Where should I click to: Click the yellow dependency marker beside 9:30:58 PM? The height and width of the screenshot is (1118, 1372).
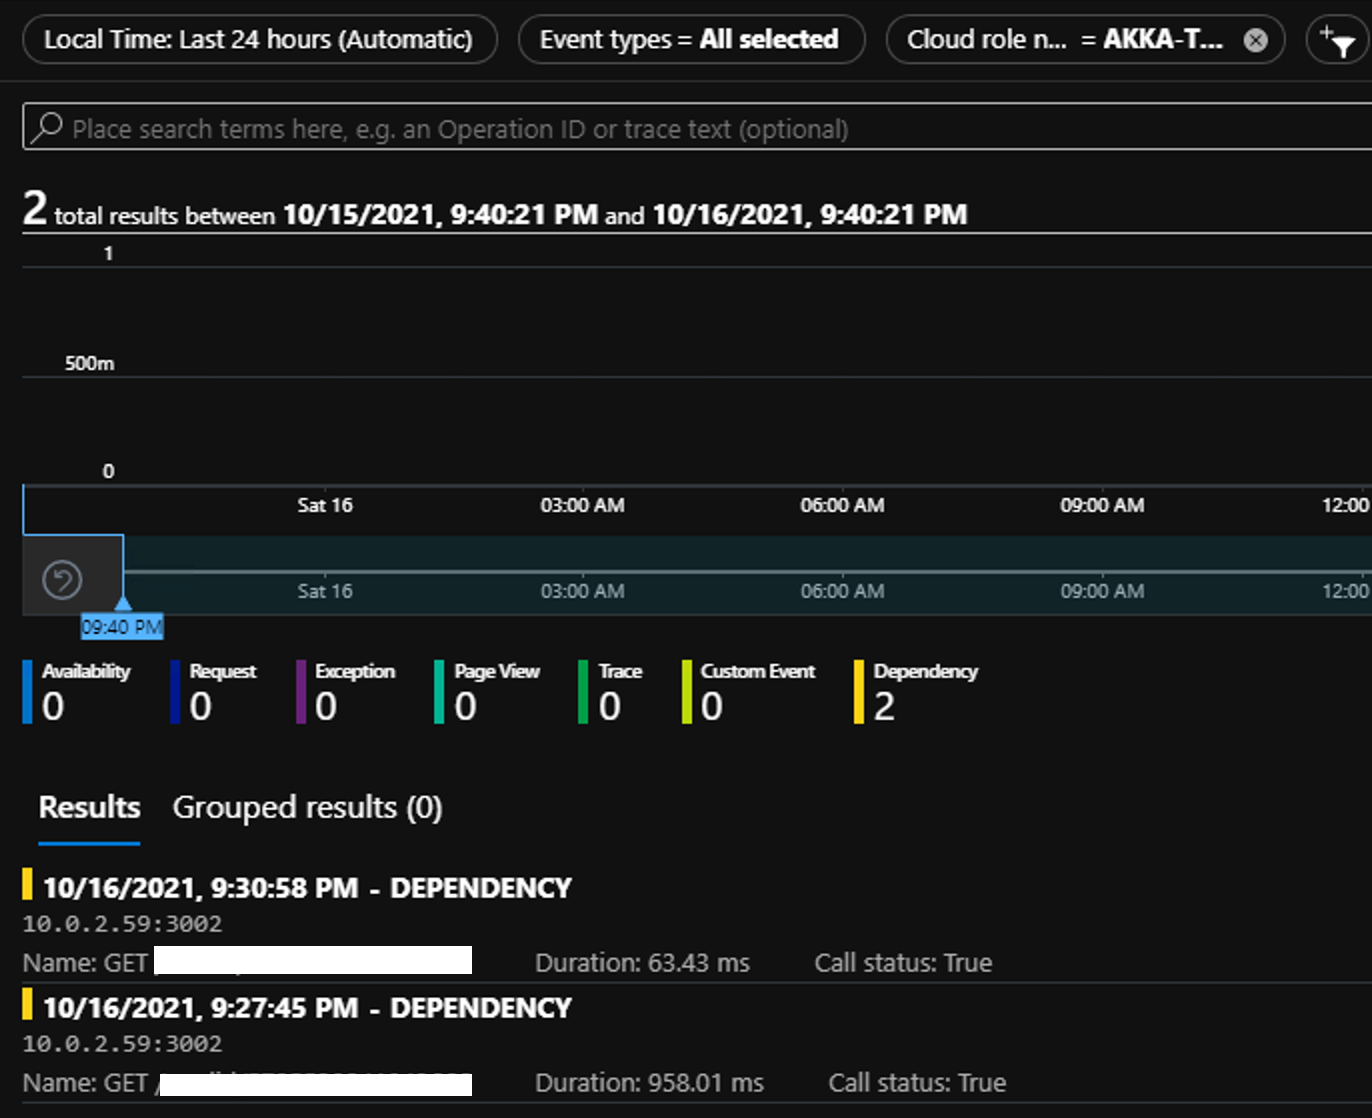(30, 887)
